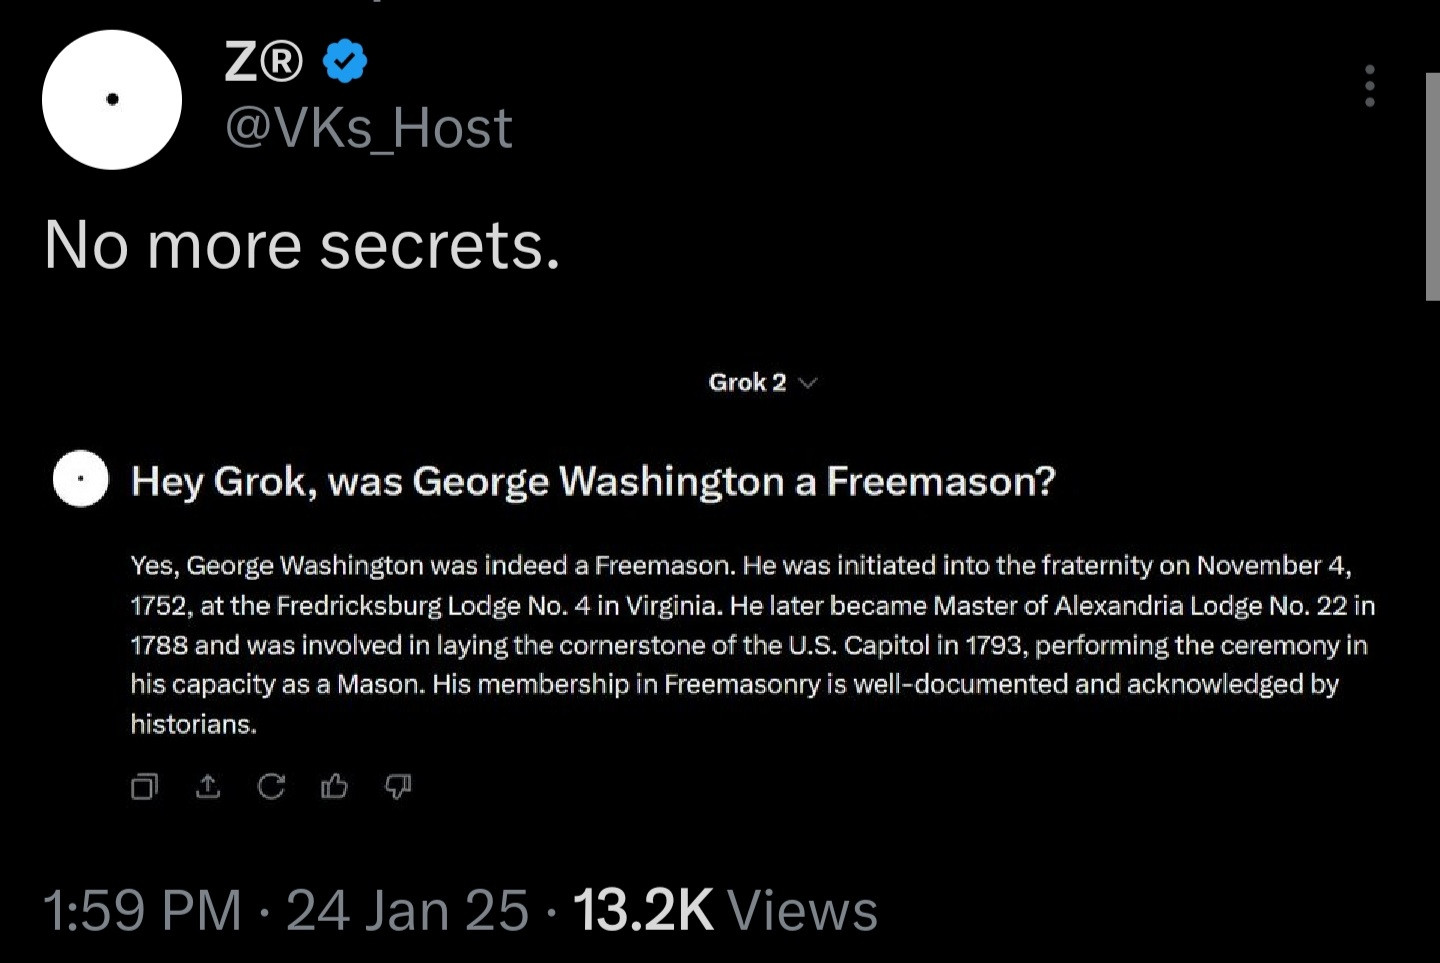This screenshot has height=963, width=1440.
Task: Click the small avatar beside the Grok question
Action: (x=81, y=479)
